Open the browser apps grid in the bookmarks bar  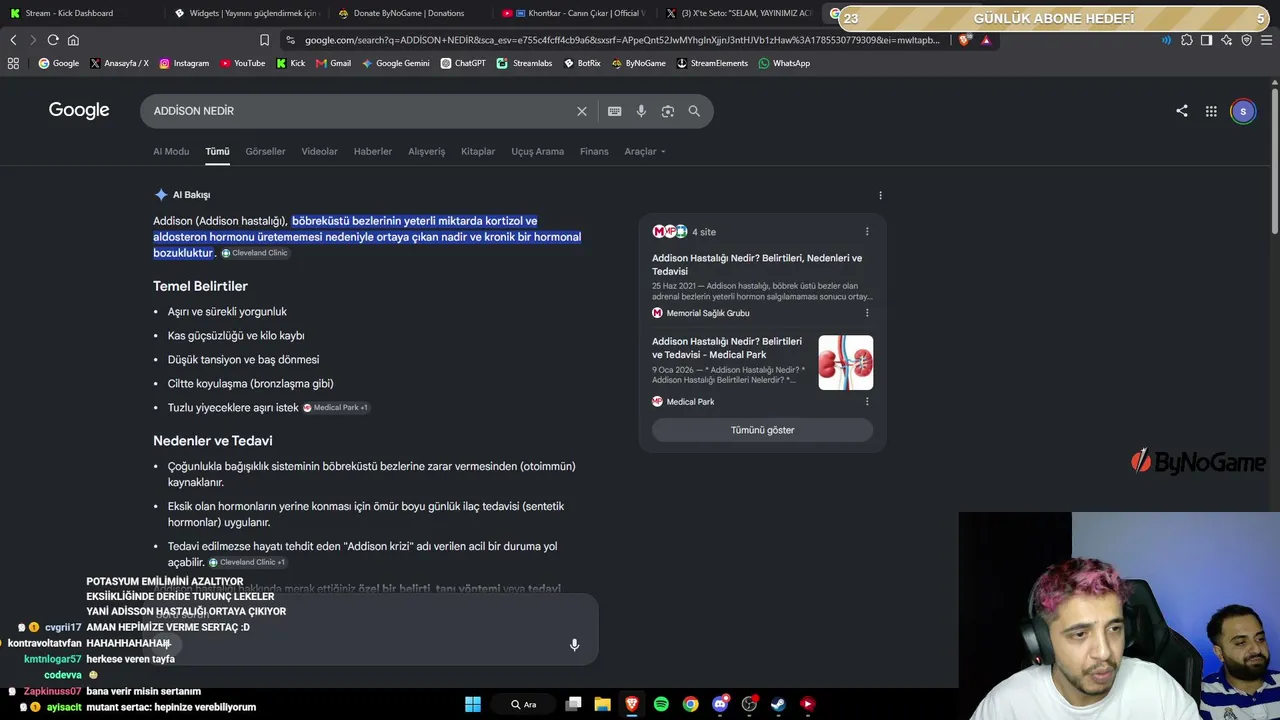tap(13, 63)
